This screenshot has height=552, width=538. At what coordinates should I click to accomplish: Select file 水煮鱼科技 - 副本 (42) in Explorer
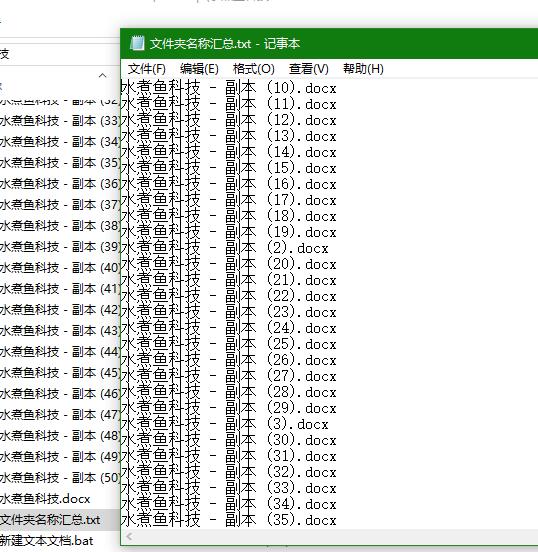(x=60, y=309)
